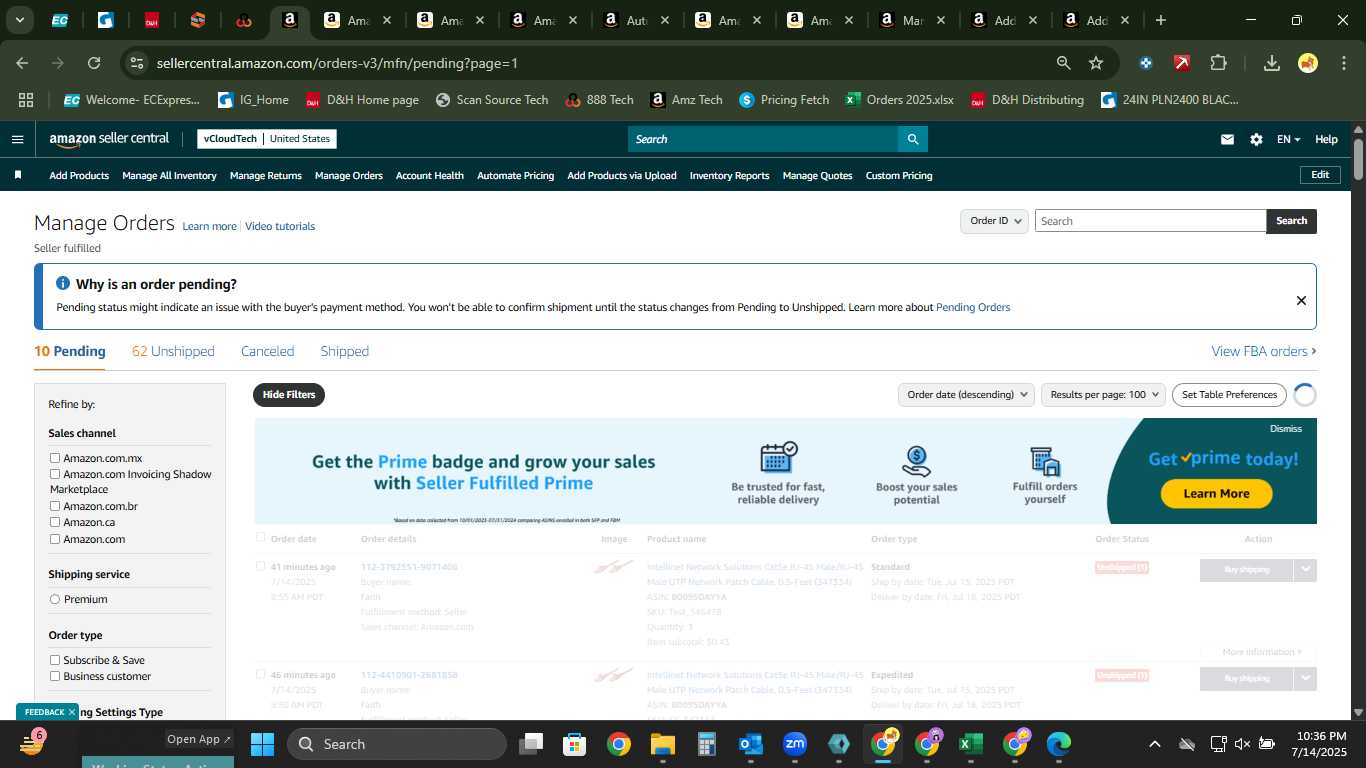Open a new browser tab

pos(1160,20)
